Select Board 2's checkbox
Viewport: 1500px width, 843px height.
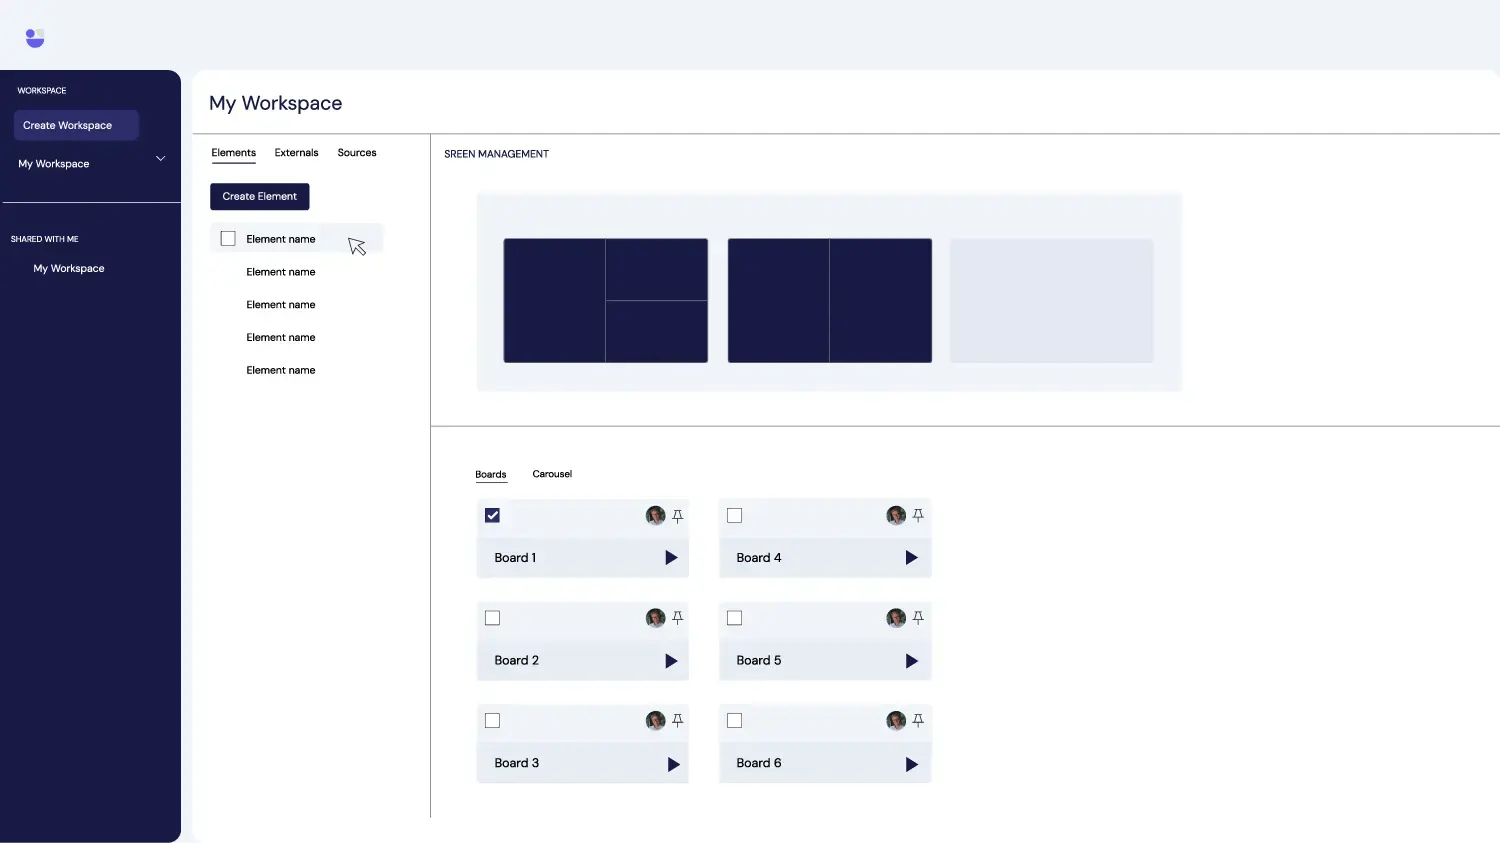point(492,618)
